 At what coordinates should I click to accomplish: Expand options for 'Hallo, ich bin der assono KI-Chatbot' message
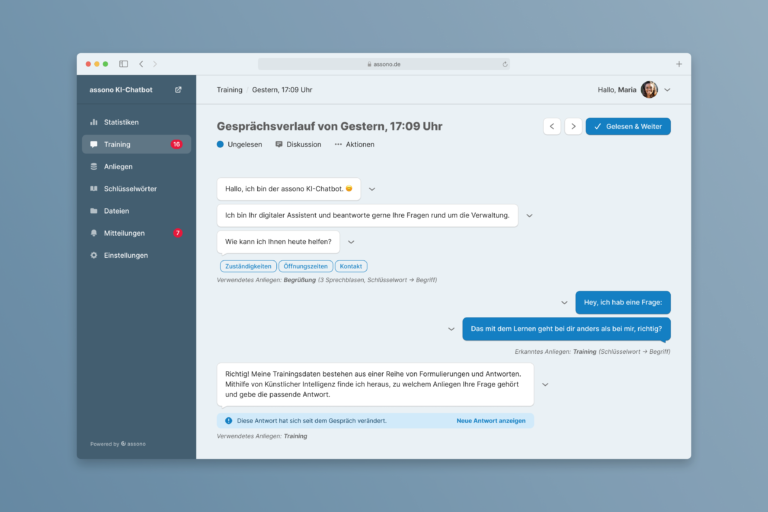372,189
